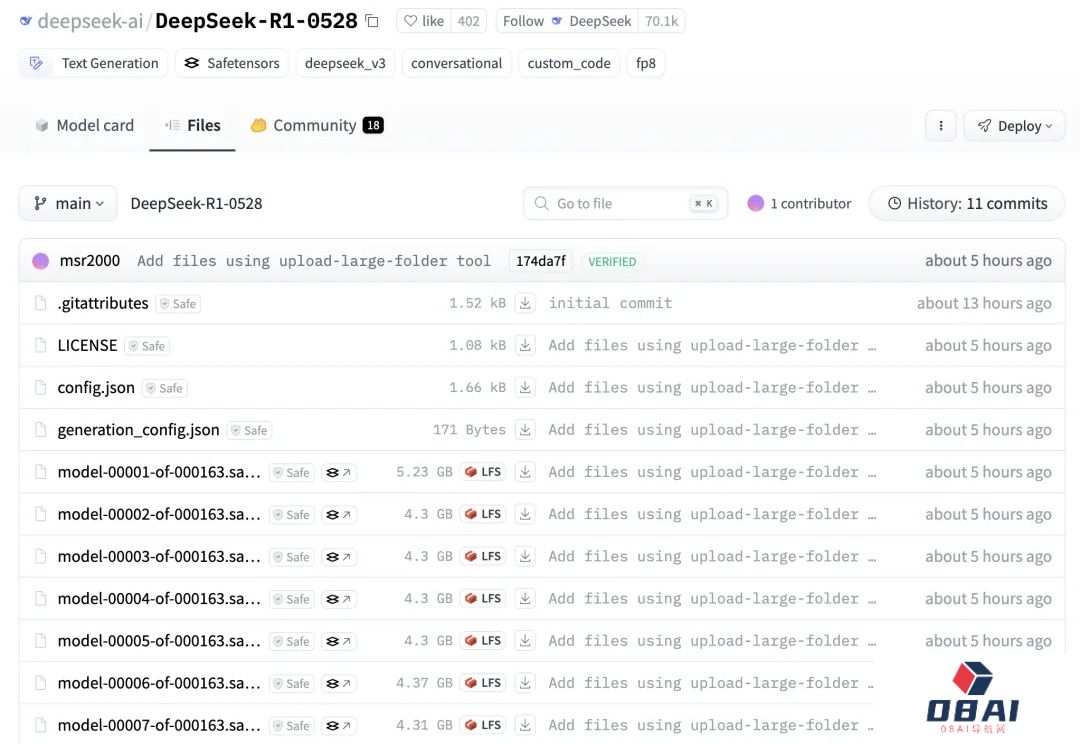Open History: 11 commits
This screenshot has height=744, width=1080.
tap(967, 204)
